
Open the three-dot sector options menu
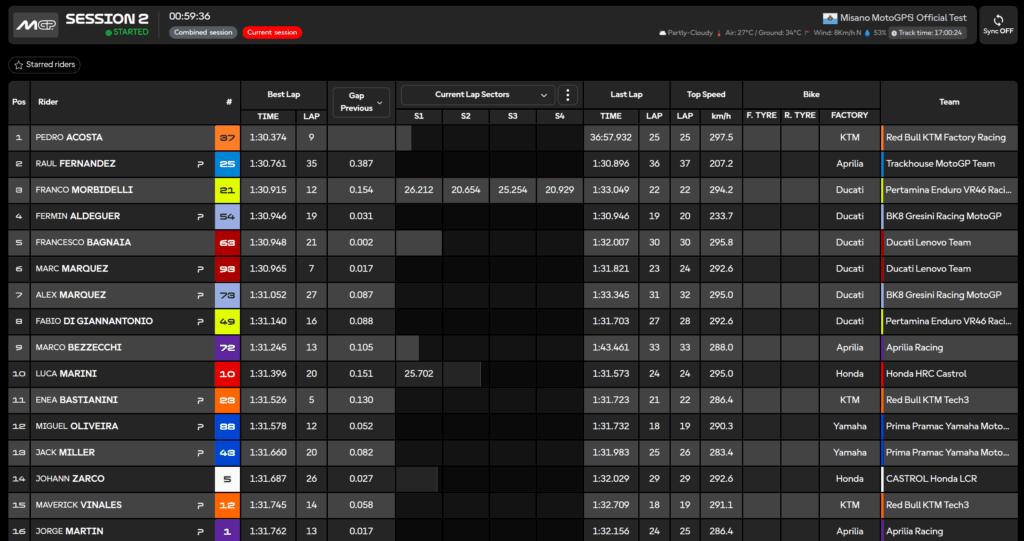(568, 95)
